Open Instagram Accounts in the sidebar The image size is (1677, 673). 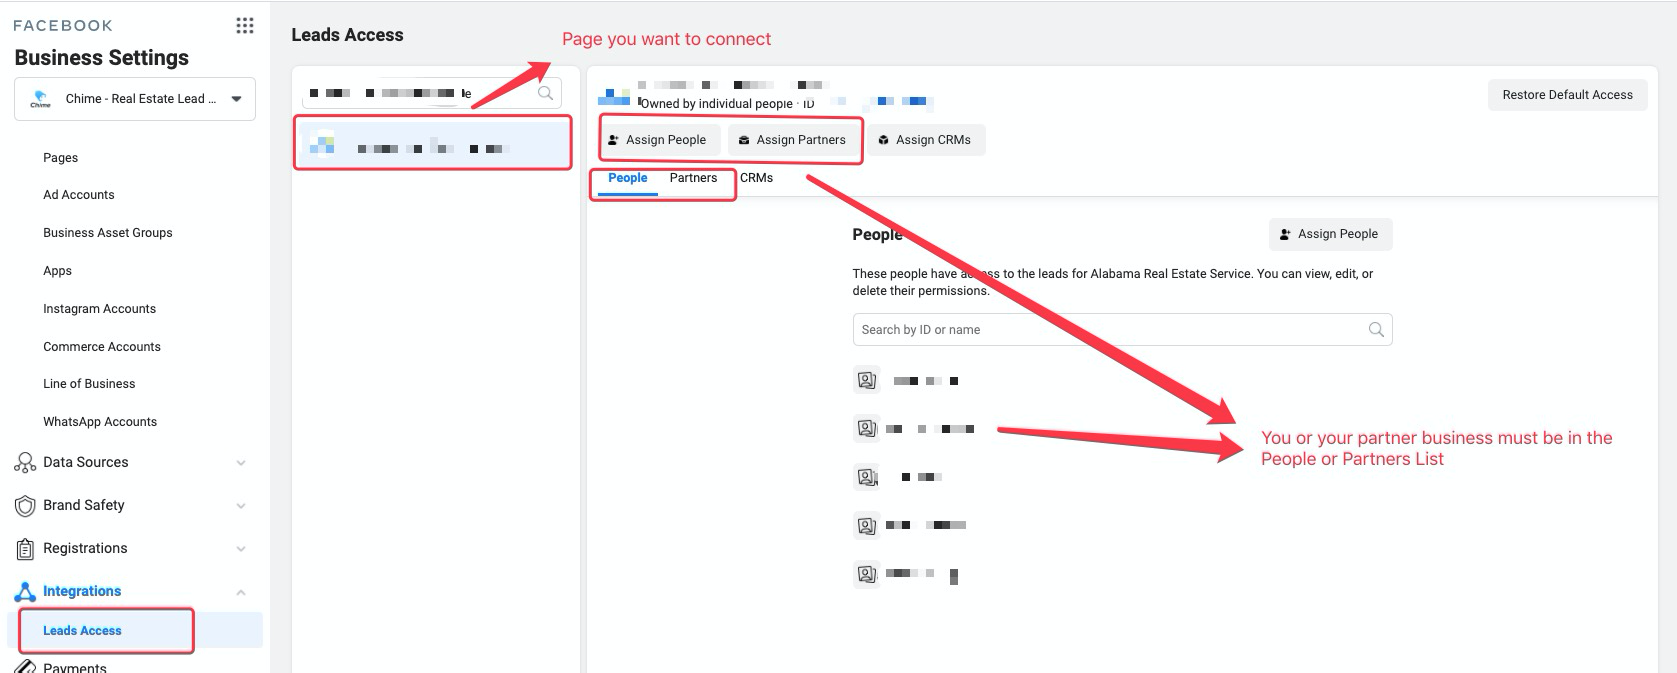[99, 309]
